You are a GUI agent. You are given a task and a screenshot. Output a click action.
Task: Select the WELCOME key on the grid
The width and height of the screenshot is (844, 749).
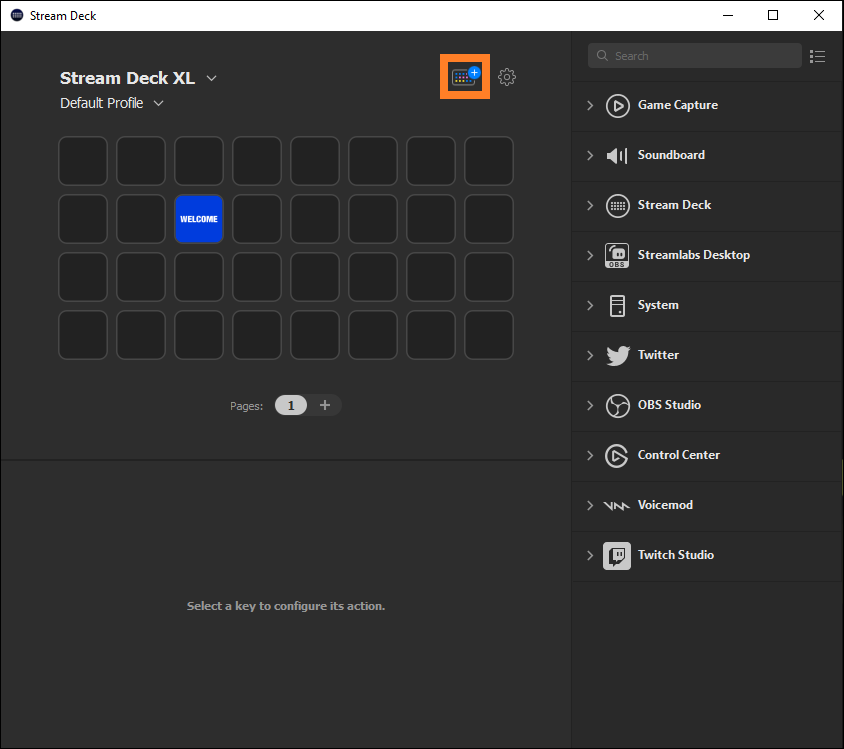pos(198,219)
